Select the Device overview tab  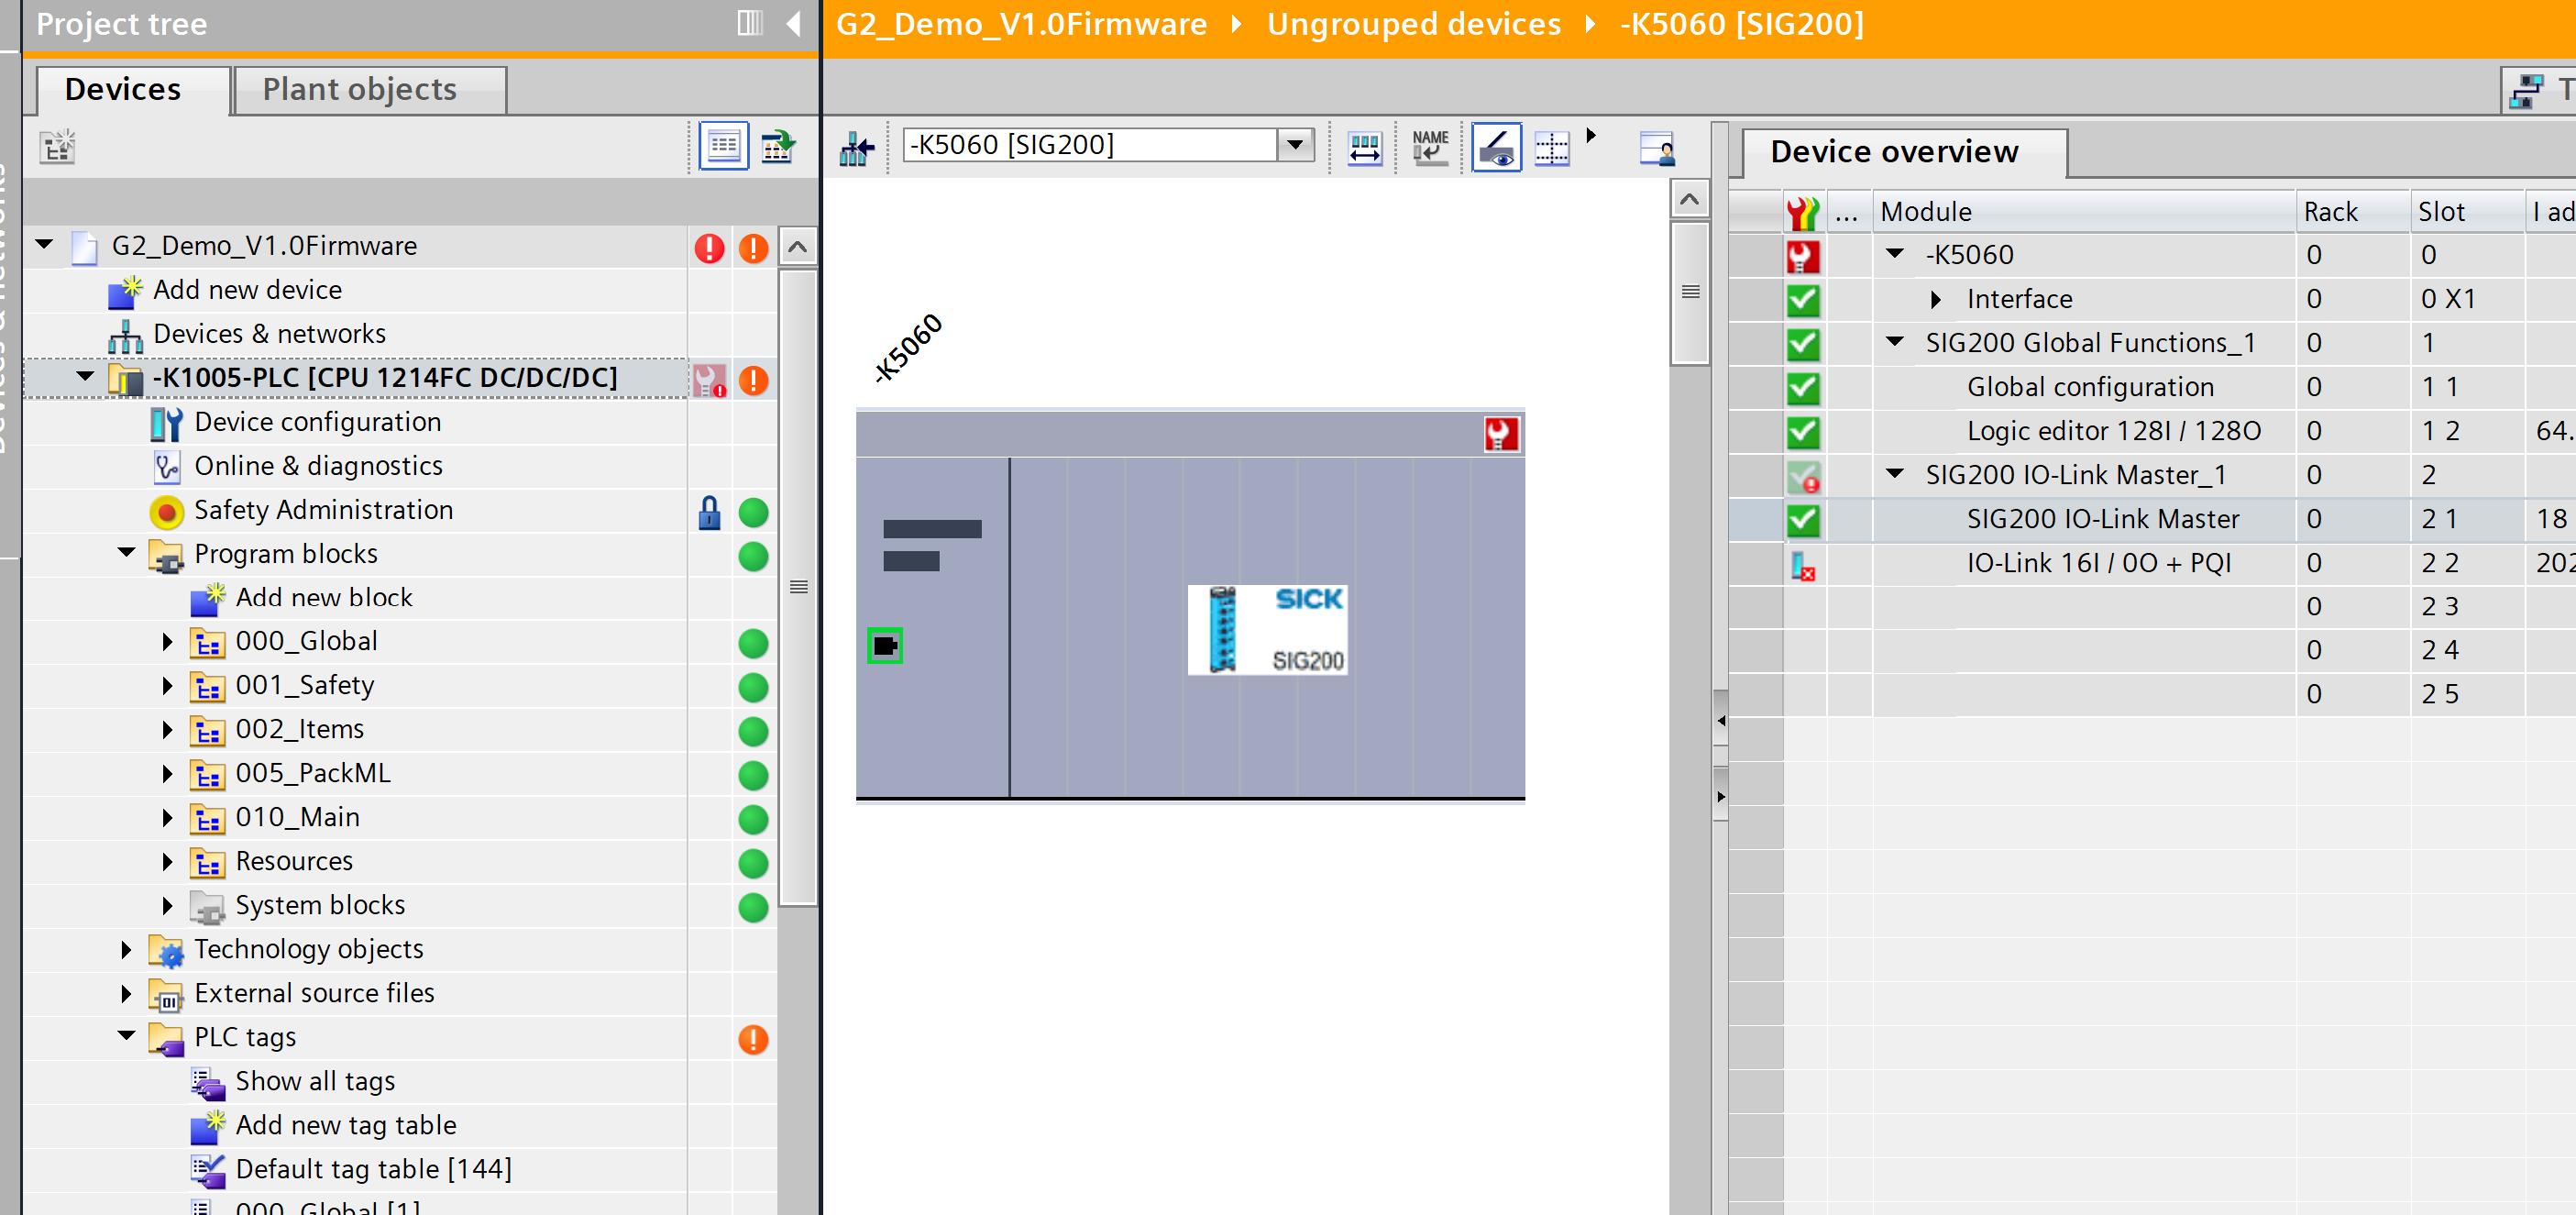(1893, 152)
